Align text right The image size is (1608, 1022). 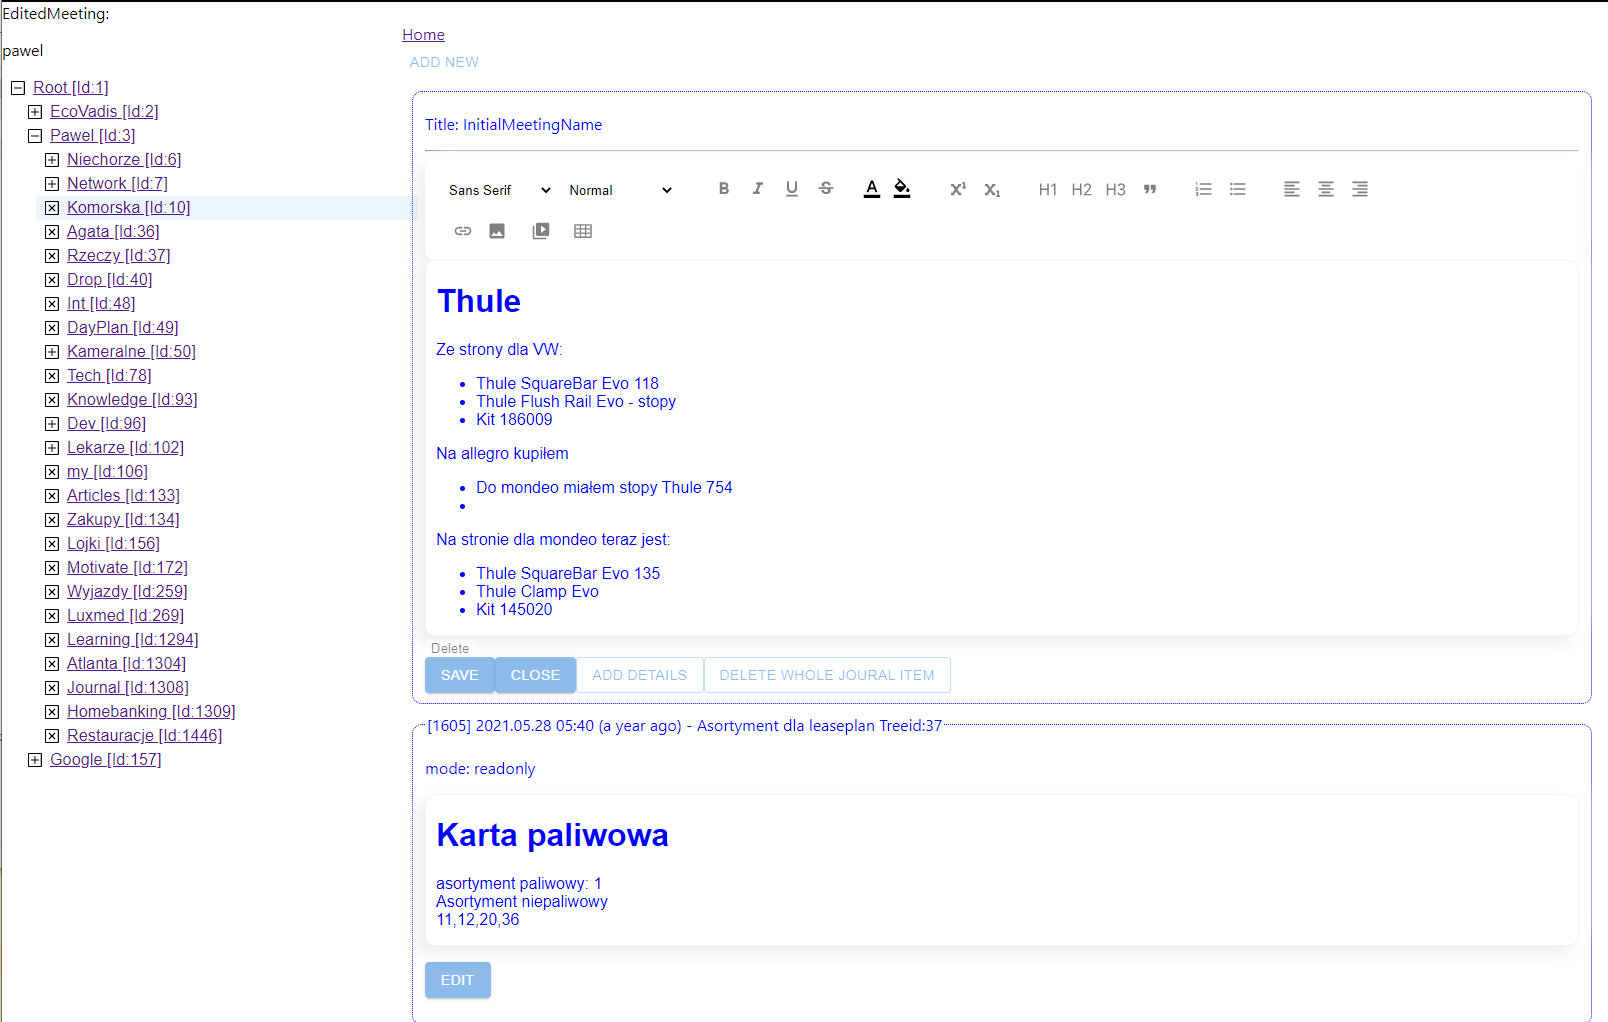coord(1360,189)
